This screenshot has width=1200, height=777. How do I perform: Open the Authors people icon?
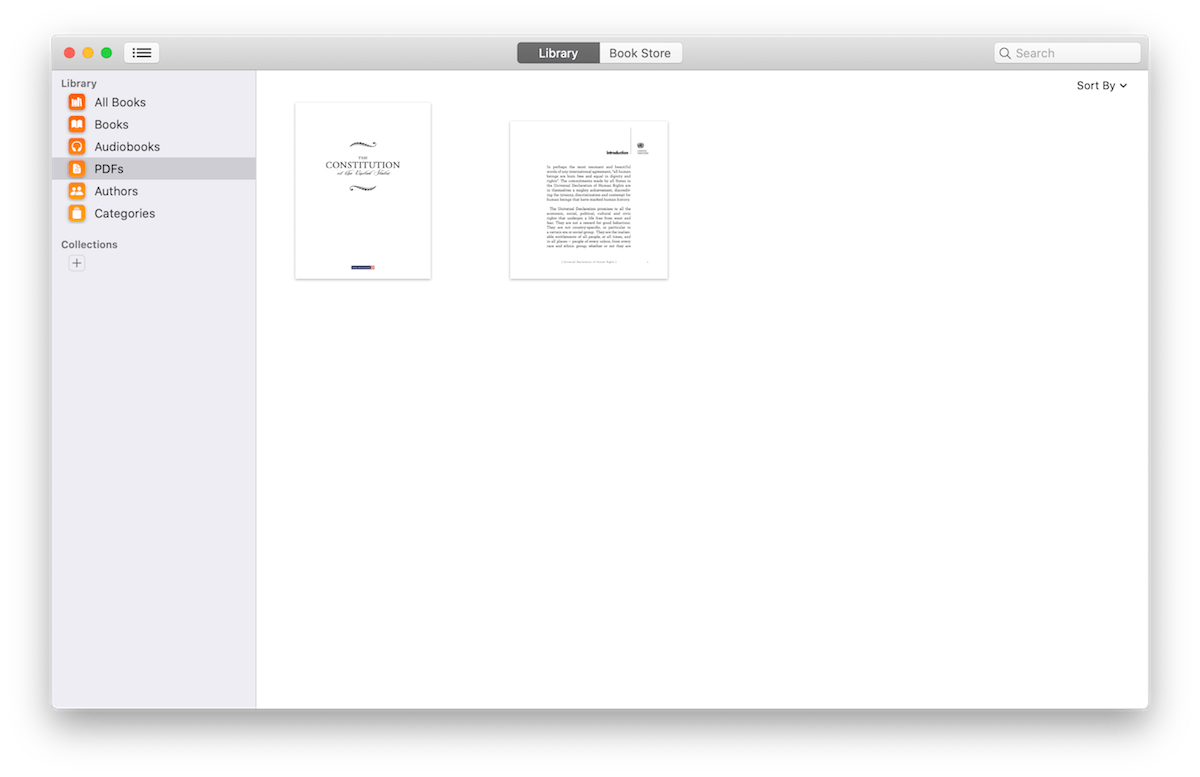click(77, 191)
